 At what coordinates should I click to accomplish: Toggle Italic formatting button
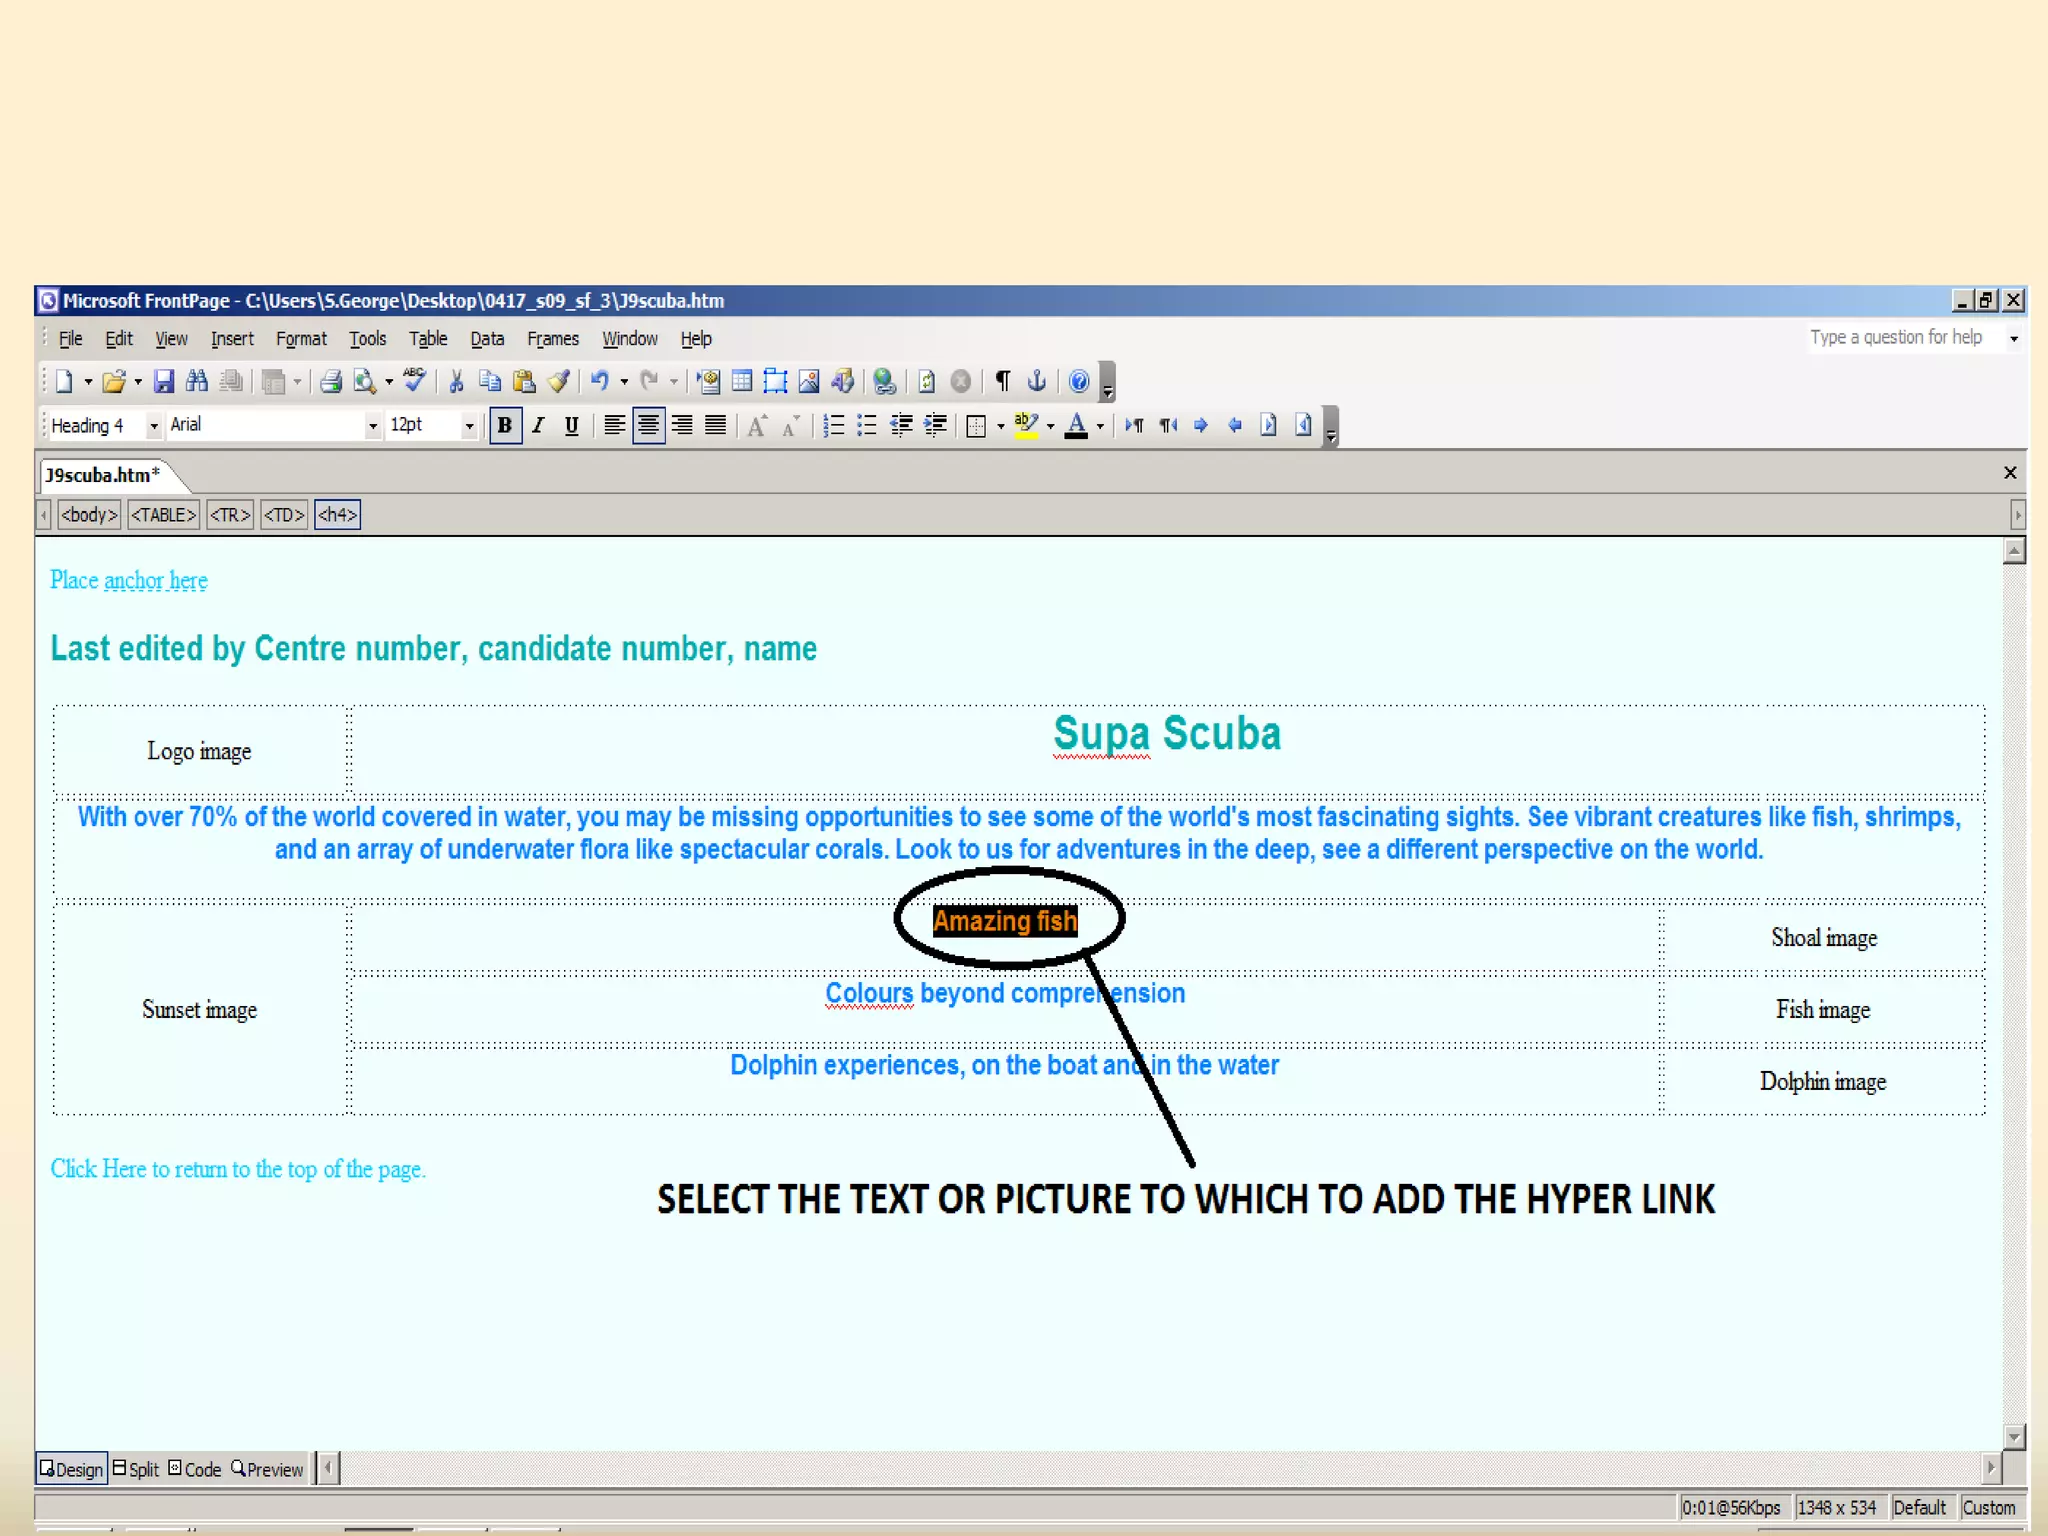(538, 426)
